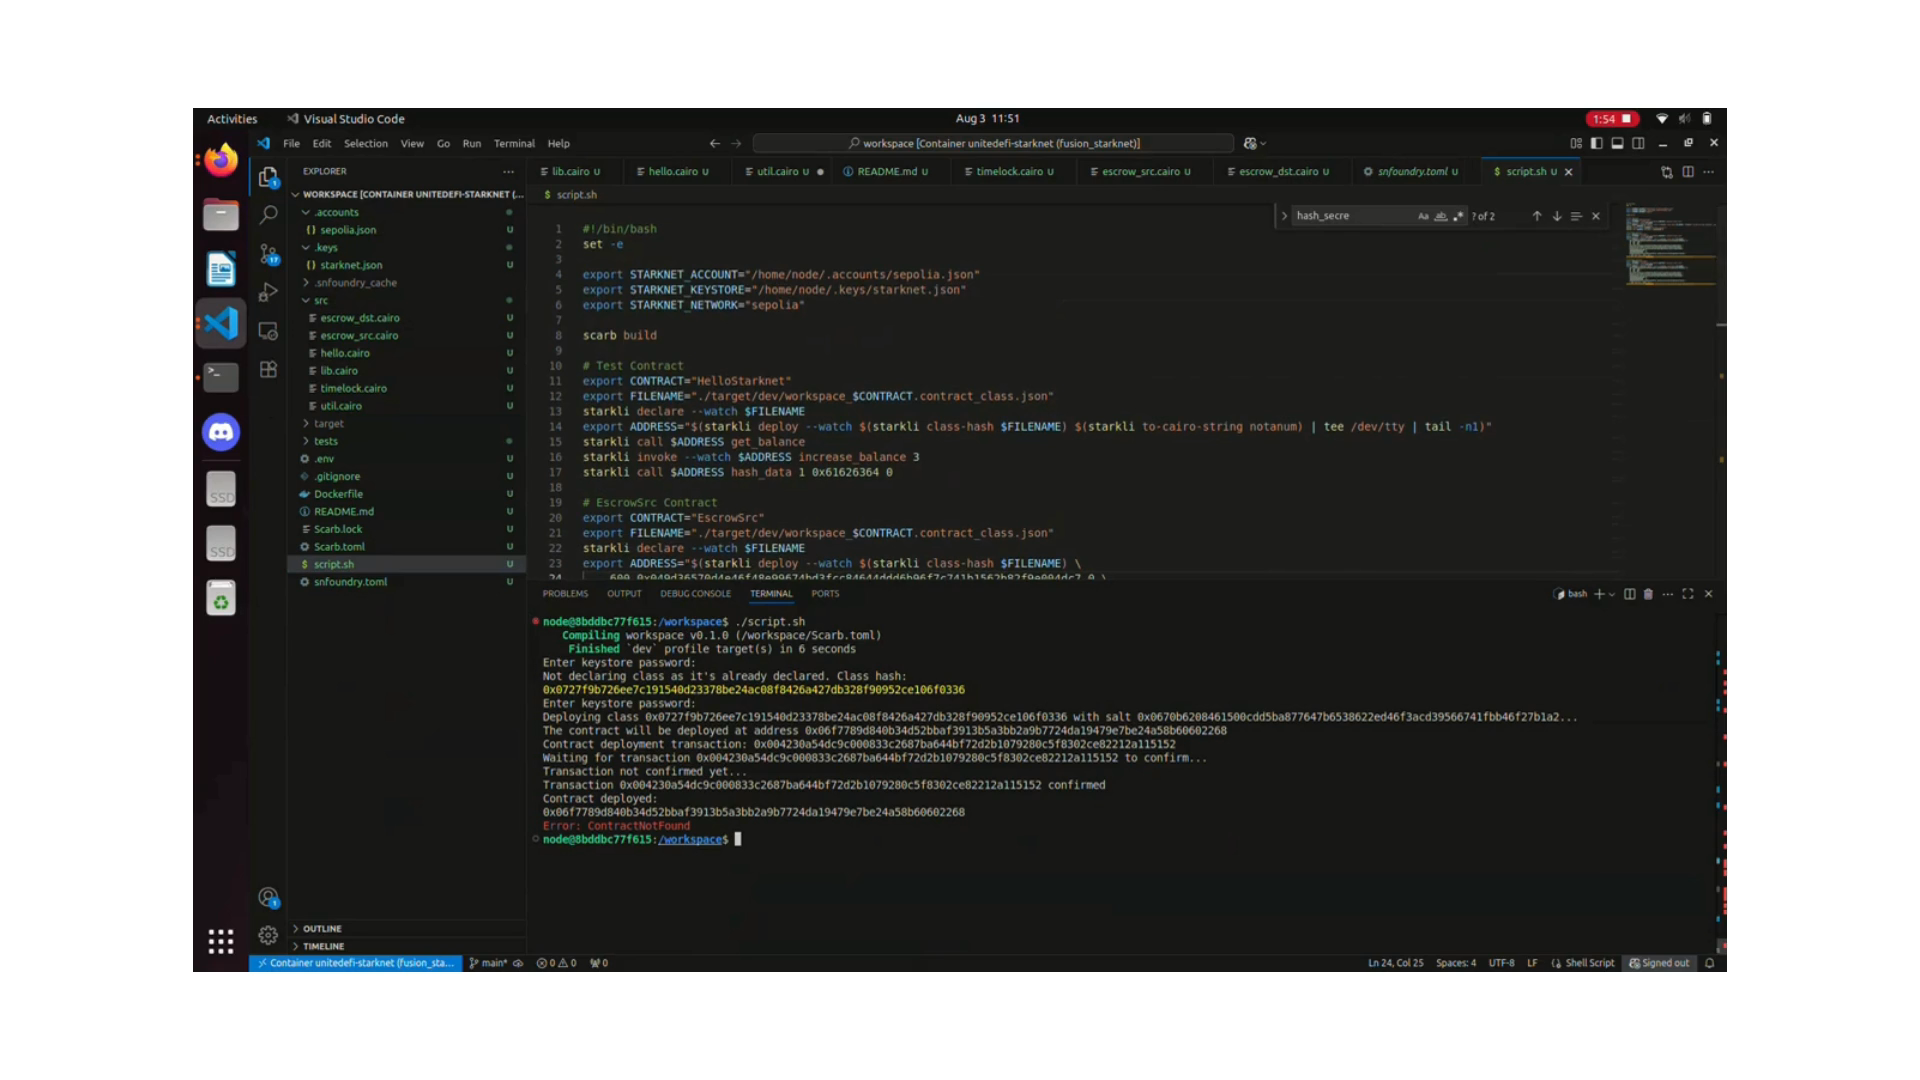Image resolution: width=1920 pixels, height=1080 pixels.
Task: Expand the find widget replace chevron
Action: tap(1284, 216)
